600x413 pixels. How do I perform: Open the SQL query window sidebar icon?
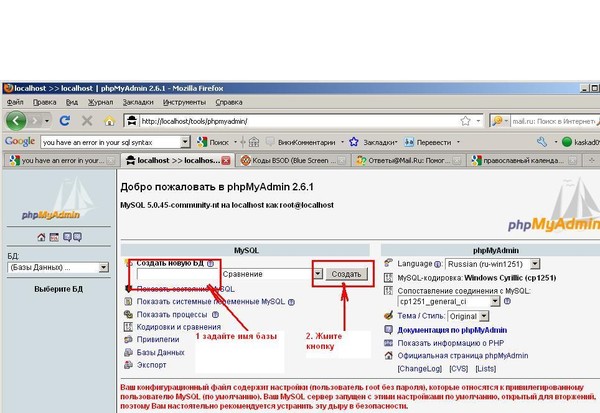pyautogui.click(x=54, y=237)
